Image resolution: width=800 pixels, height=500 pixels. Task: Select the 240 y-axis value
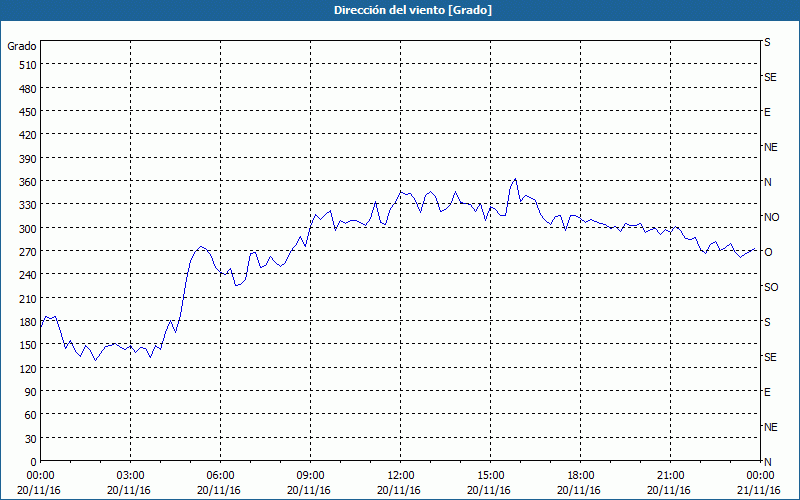click(28, 275)
